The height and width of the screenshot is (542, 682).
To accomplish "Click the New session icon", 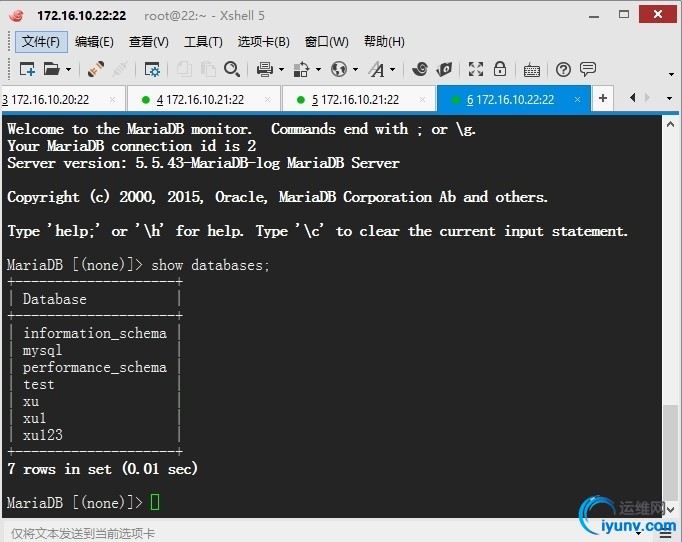I will (x=27, y=69).
